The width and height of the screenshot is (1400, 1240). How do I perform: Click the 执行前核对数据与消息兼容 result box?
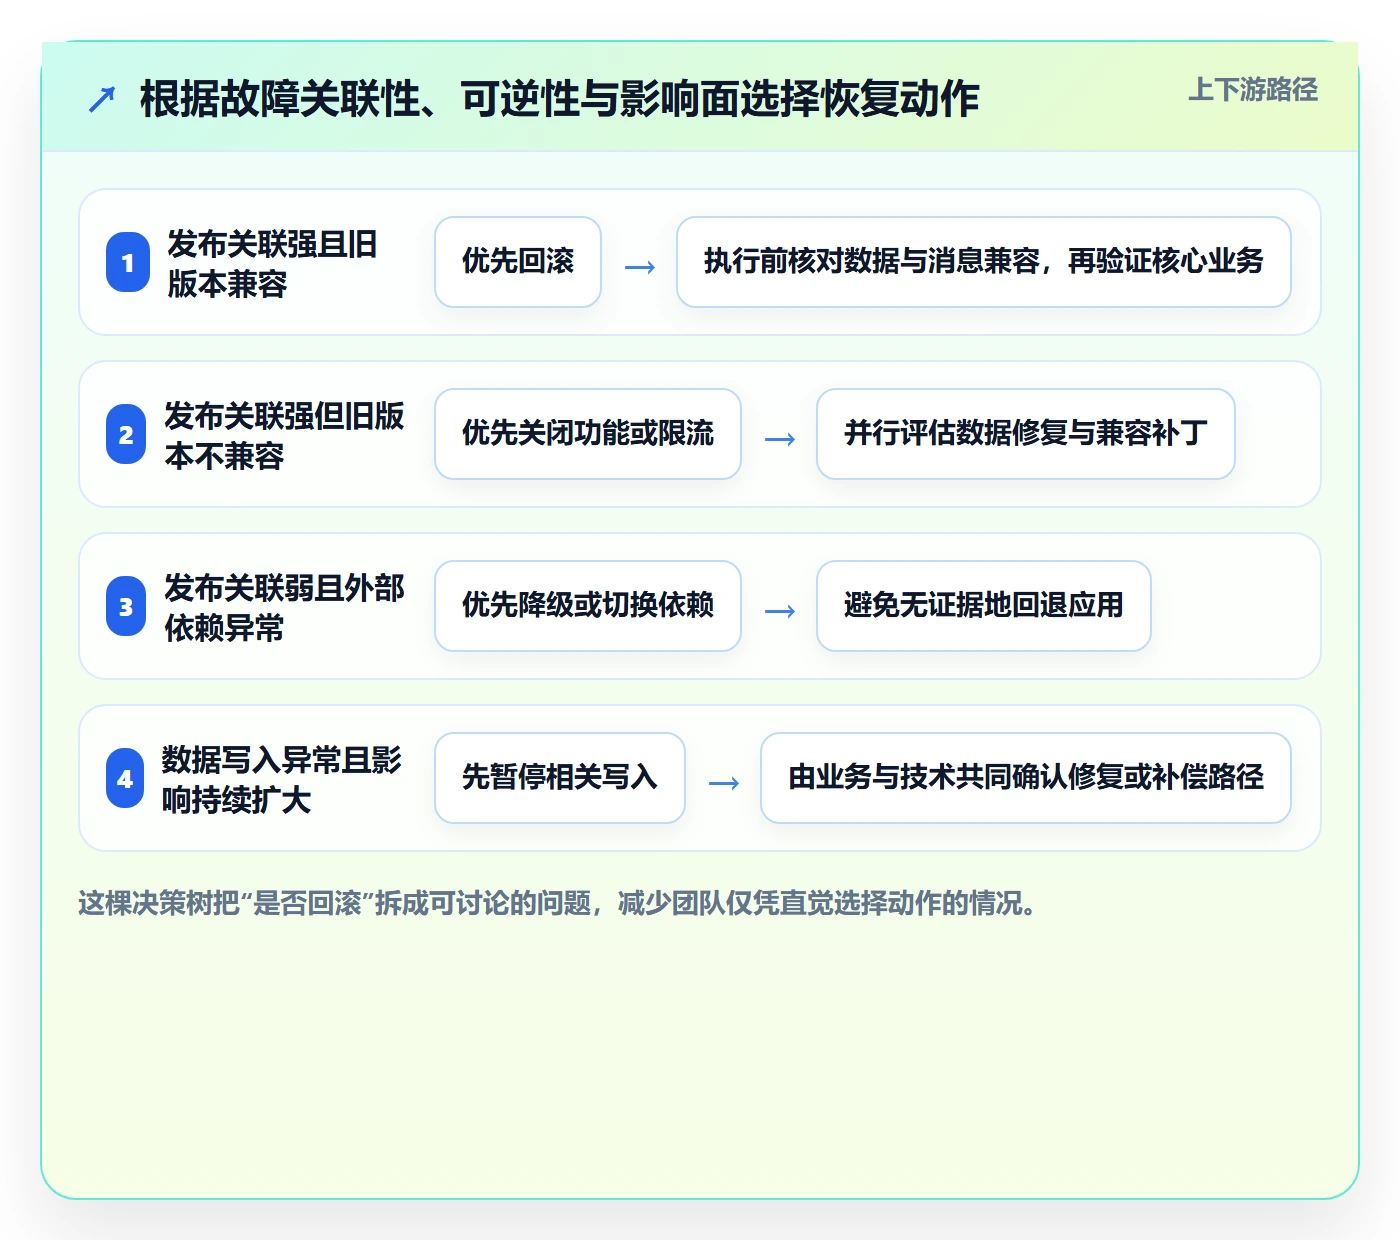(x=984, y=262)
